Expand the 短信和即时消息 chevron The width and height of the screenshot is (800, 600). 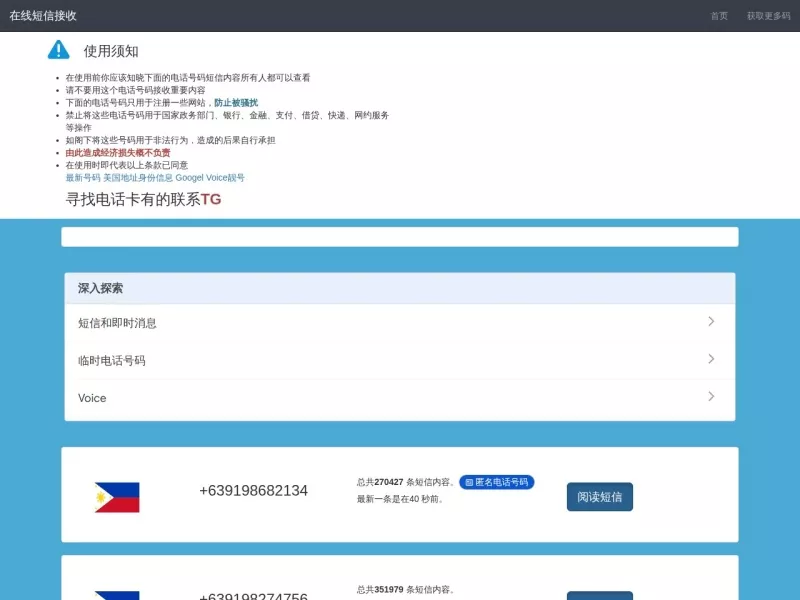(711, 321)
